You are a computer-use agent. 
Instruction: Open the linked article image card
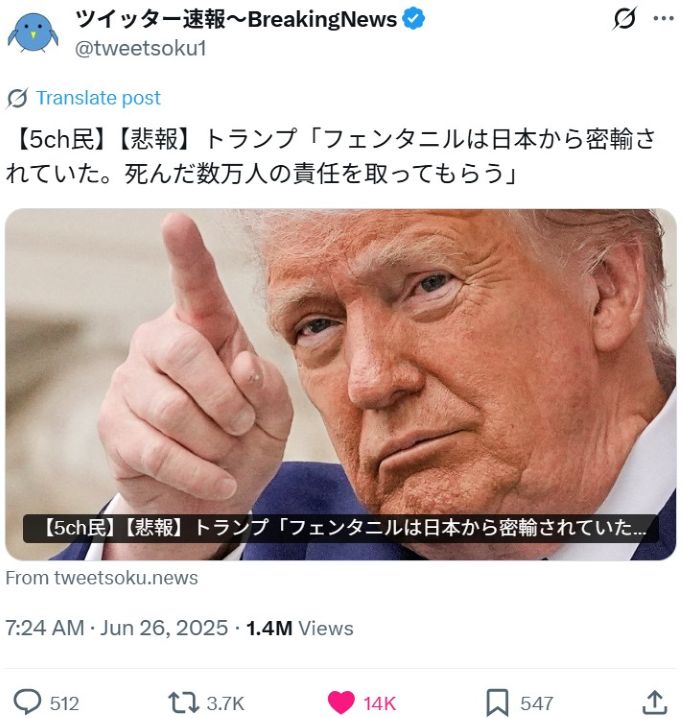[341, 384]
